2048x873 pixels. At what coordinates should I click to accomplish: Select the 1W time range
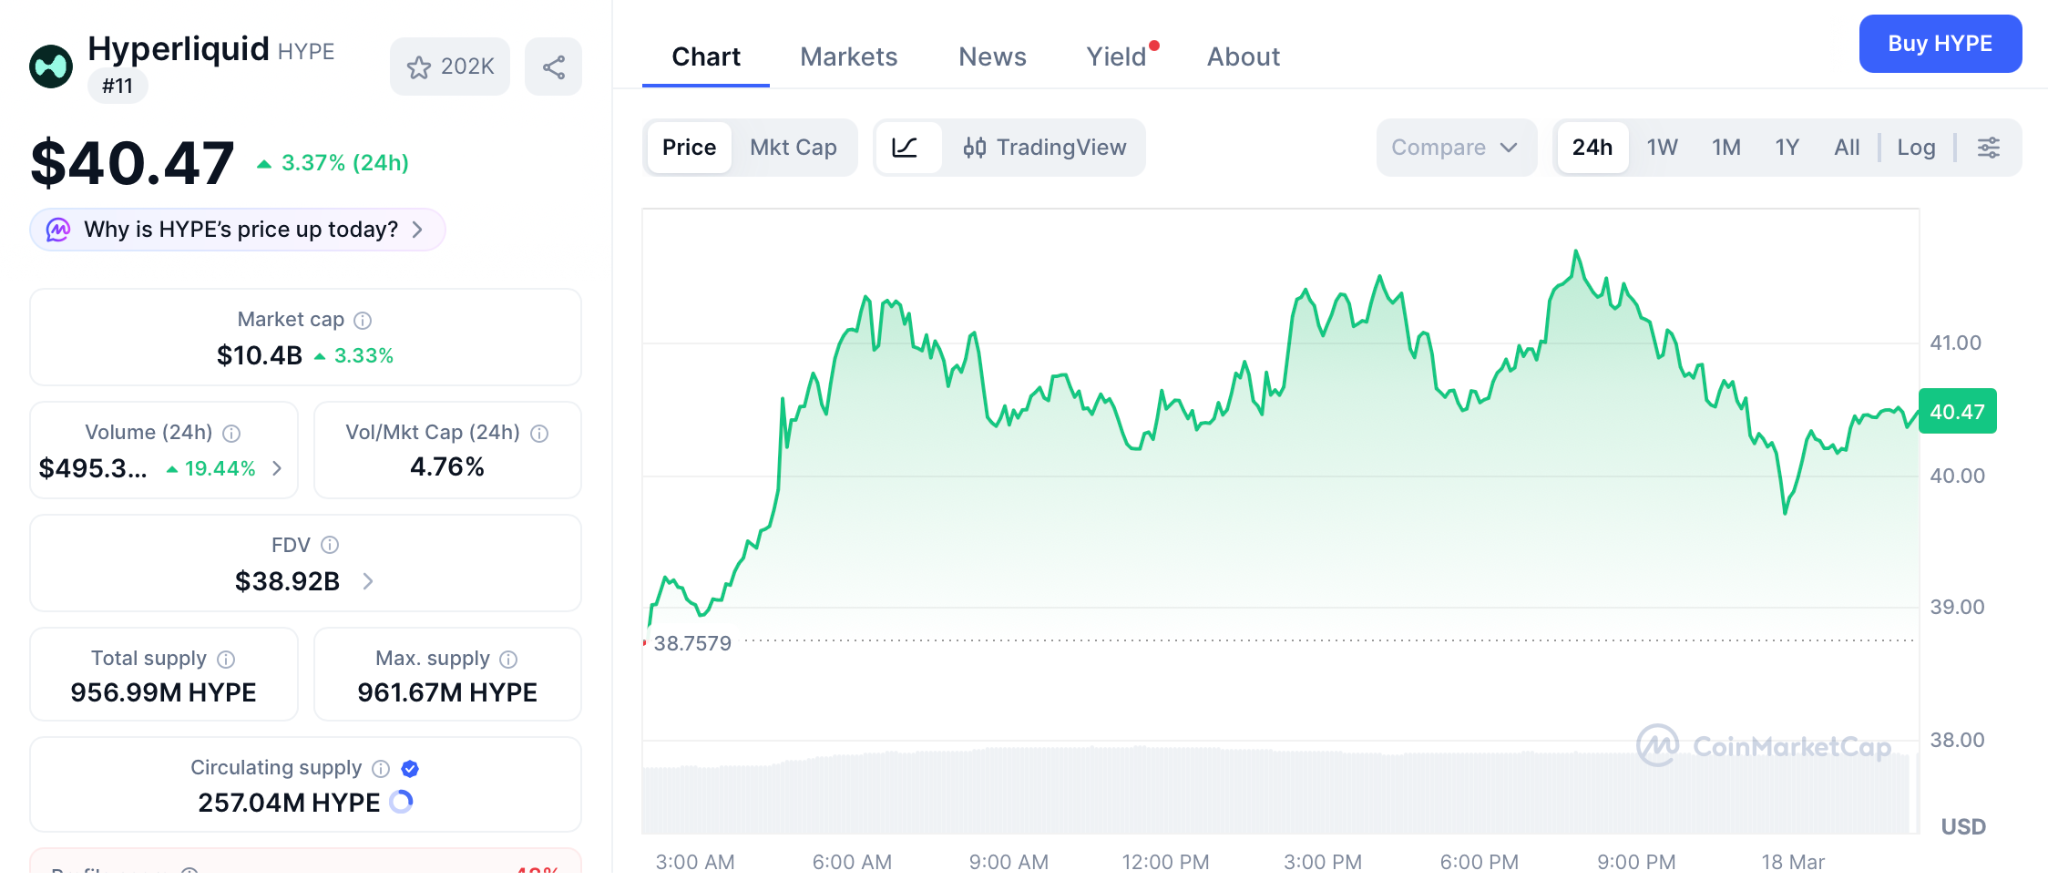(1662, 148)
